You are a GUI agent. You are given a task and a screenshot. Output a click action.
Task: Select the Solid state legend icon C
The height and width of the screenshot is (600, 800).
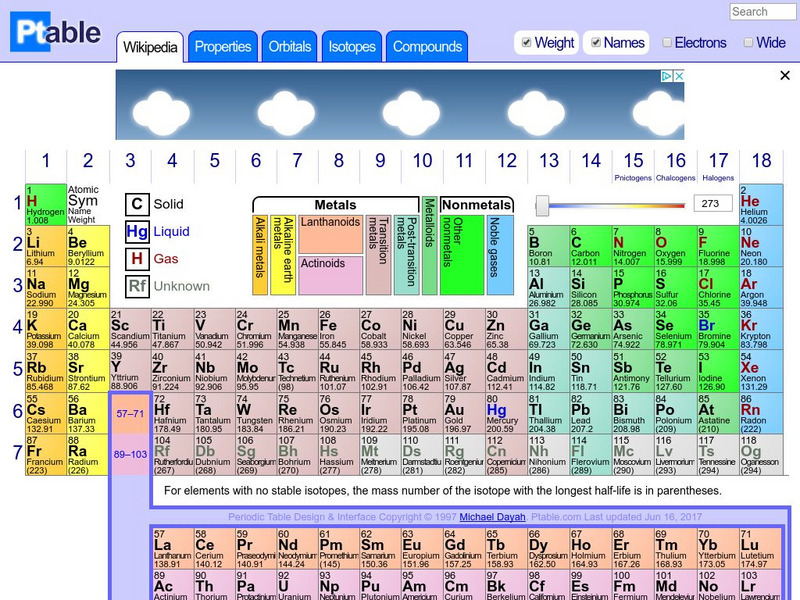point(137,204)
